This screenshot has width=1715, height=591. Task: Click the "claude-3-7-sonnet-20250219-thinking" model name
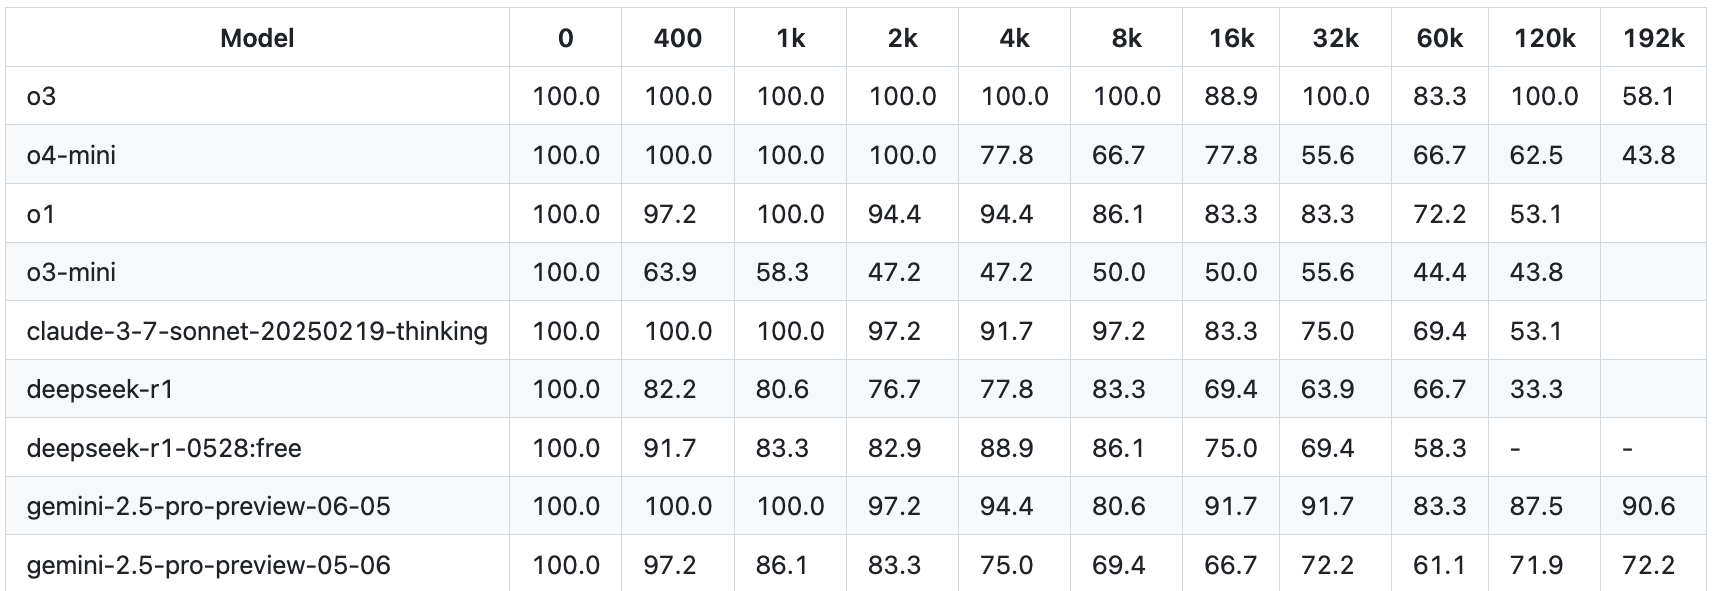257,331
